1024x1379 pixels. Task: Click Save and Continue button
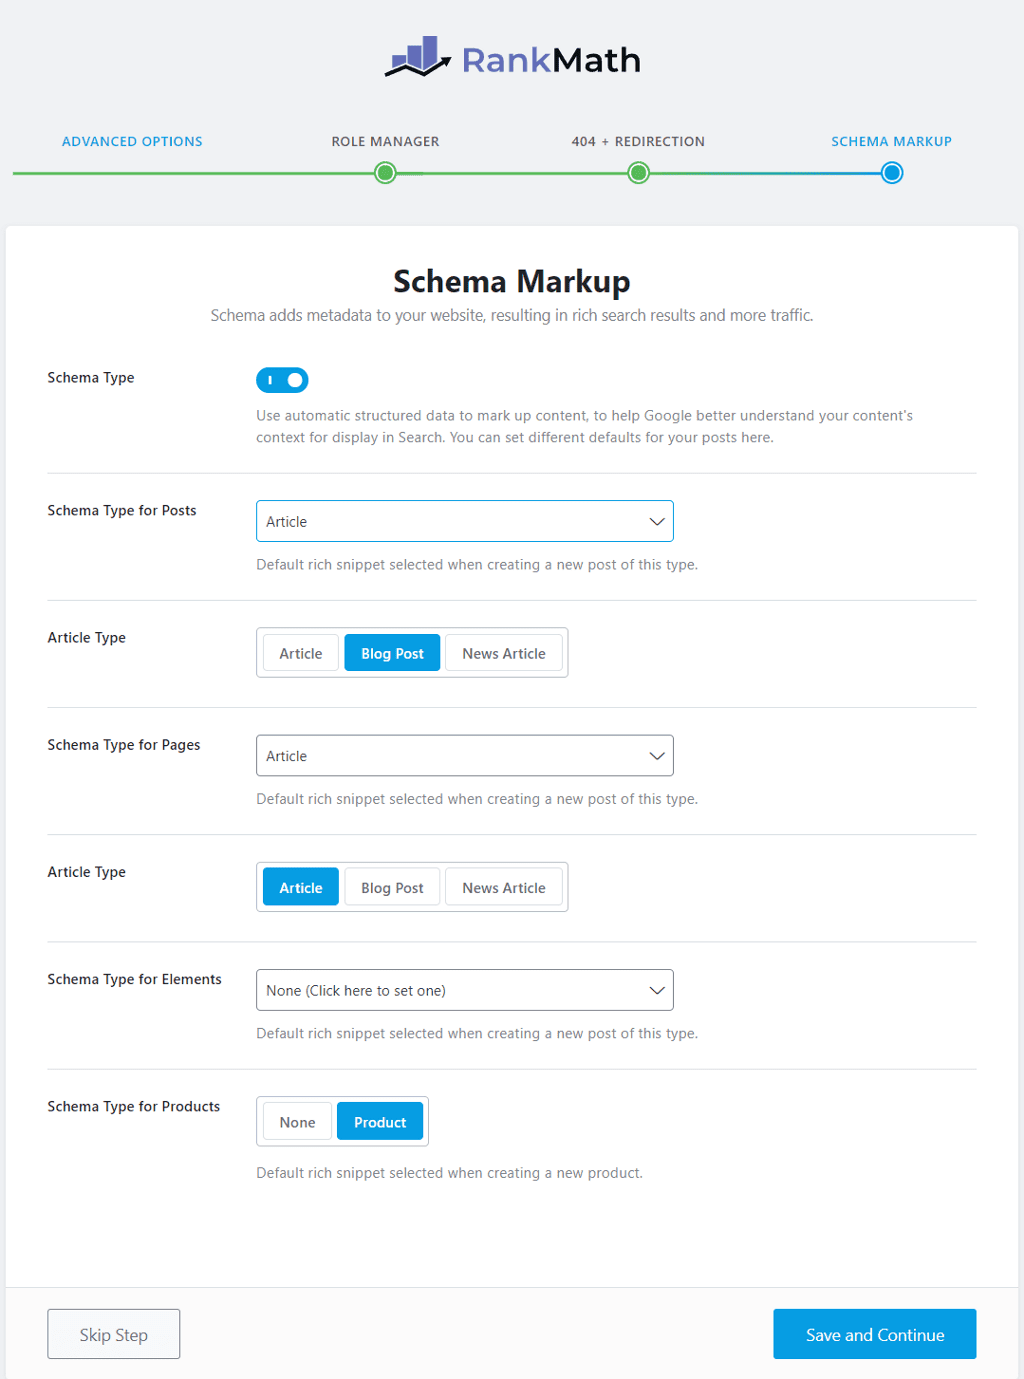tap(874, 1334)
